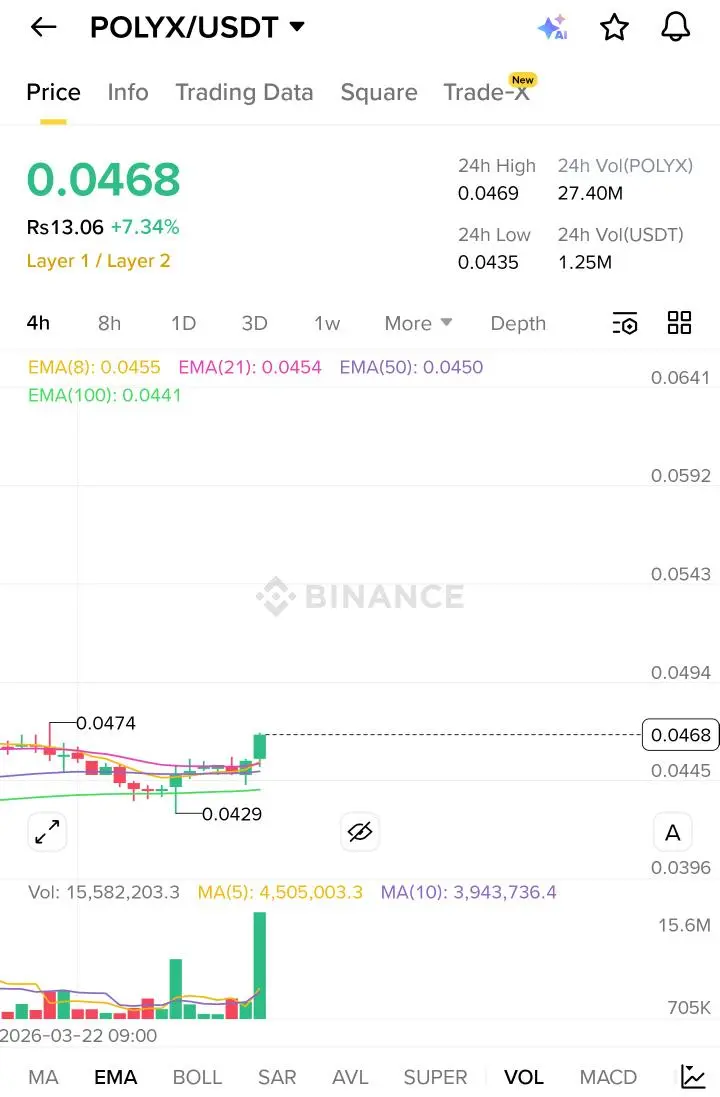Go back with the left arrow
This screenshot has width=720, height=1097.
point(43,27)
